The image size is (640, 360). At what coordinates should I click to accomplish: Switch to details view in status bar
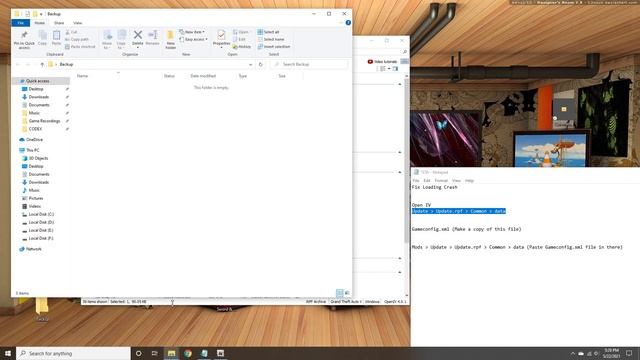click(339, 293)
